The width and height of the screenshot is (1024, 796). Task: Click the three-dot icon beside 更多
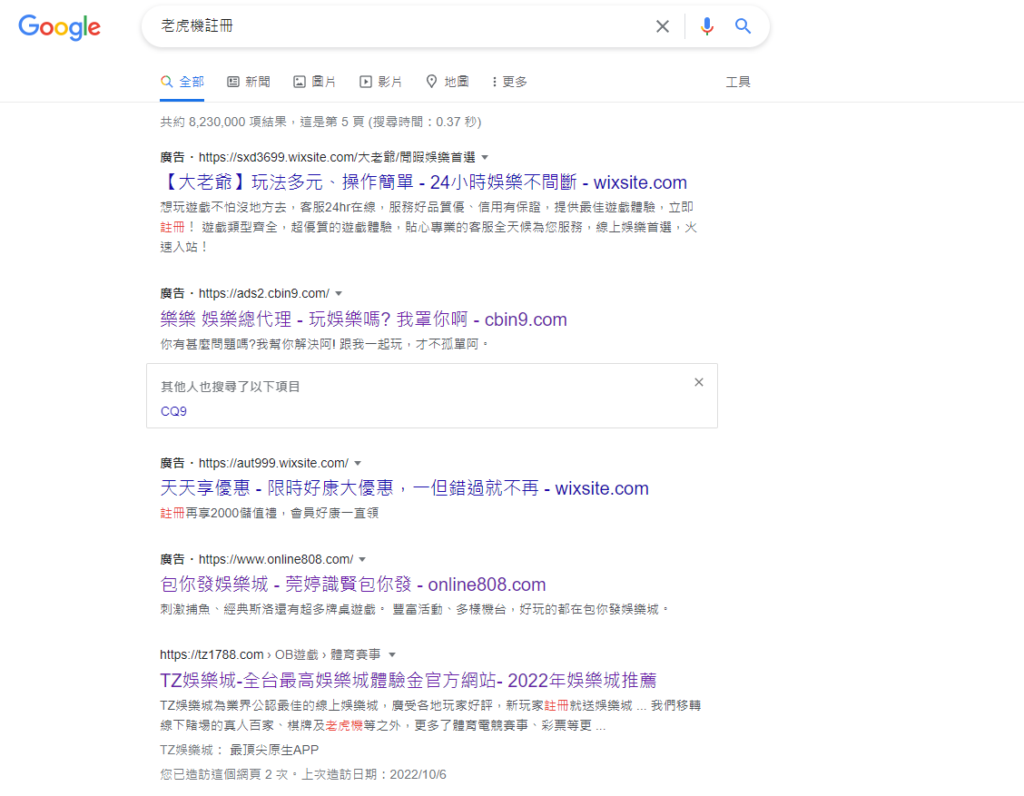click(494, 82)
